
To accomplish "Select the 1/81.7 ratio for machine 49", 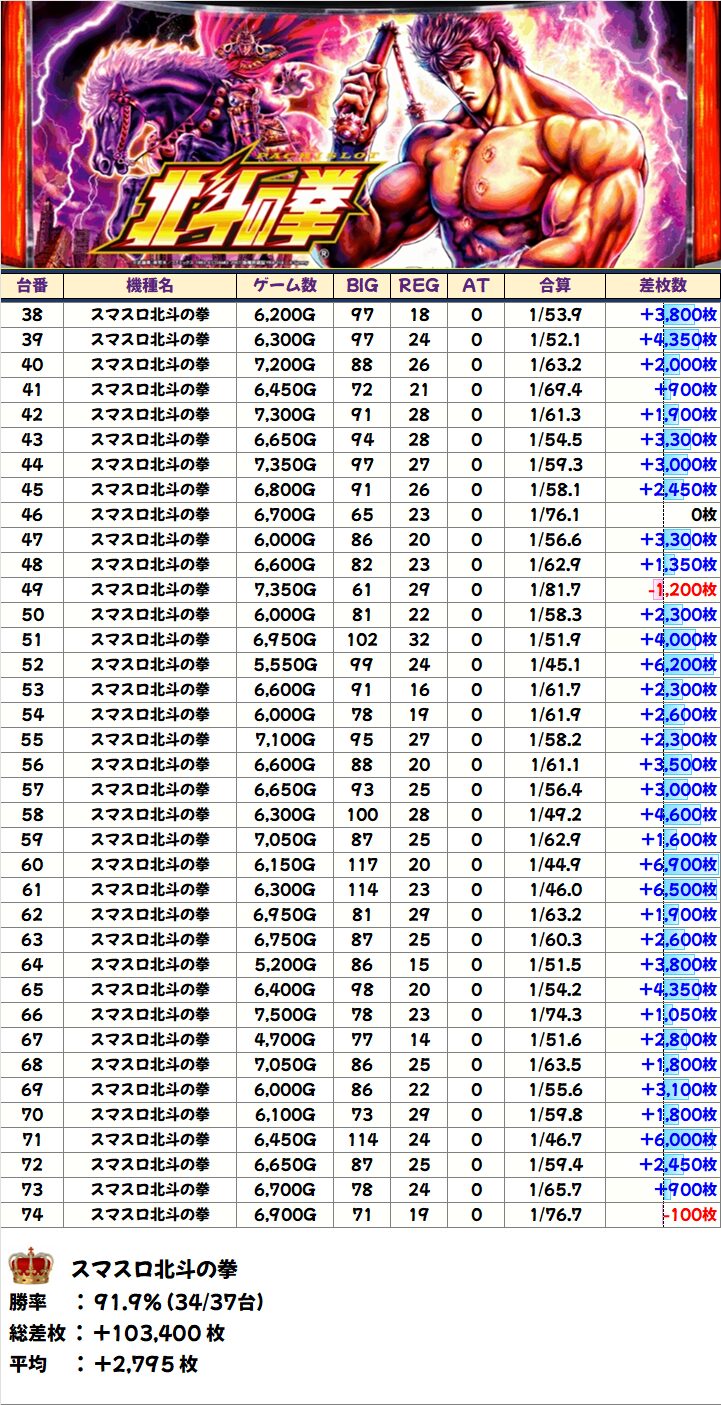I will pos(555,589).
